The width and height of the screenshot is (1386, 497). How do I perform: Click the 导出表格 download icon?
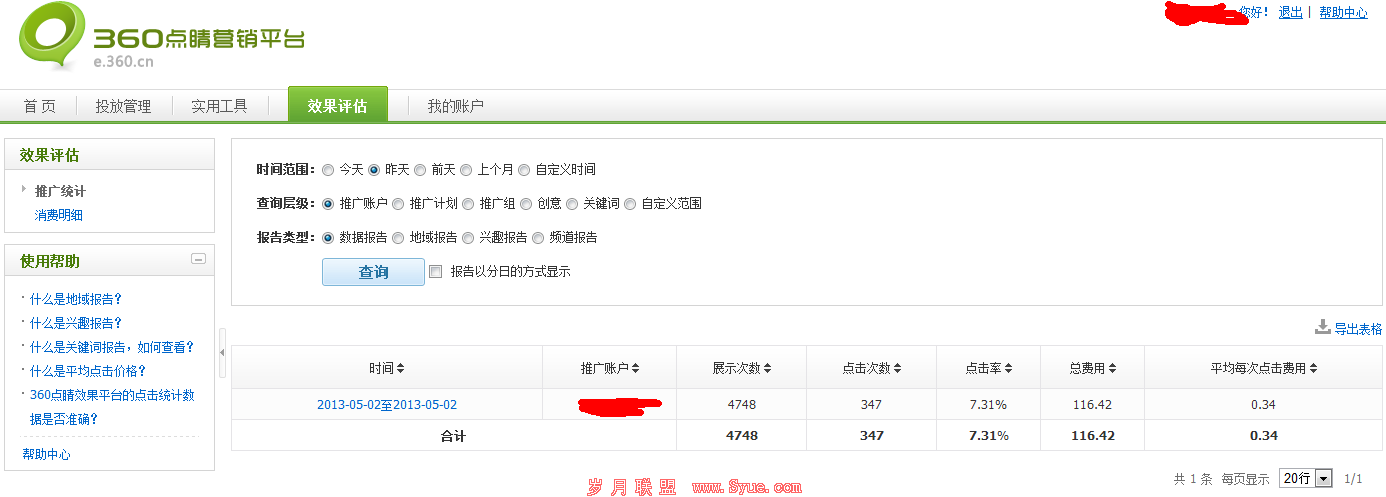(x=1323, y=327)
